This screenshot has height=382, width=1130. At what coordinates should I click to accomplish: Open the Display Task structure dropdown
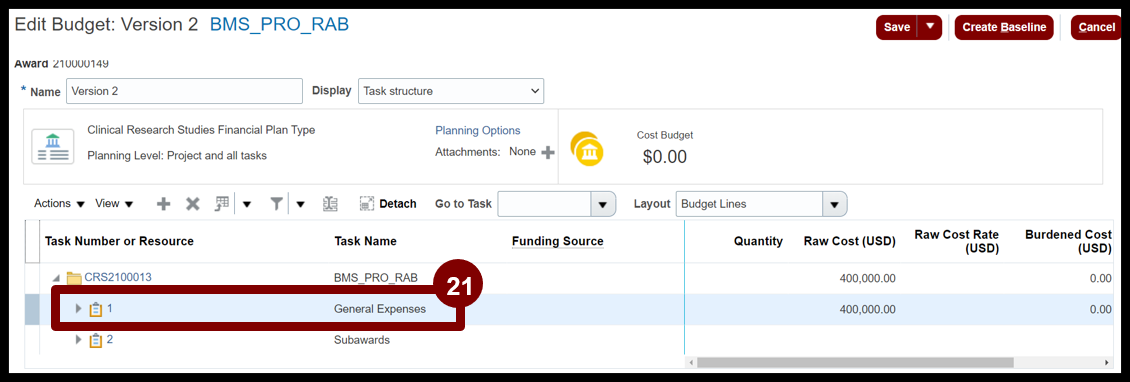pos(451,92)
